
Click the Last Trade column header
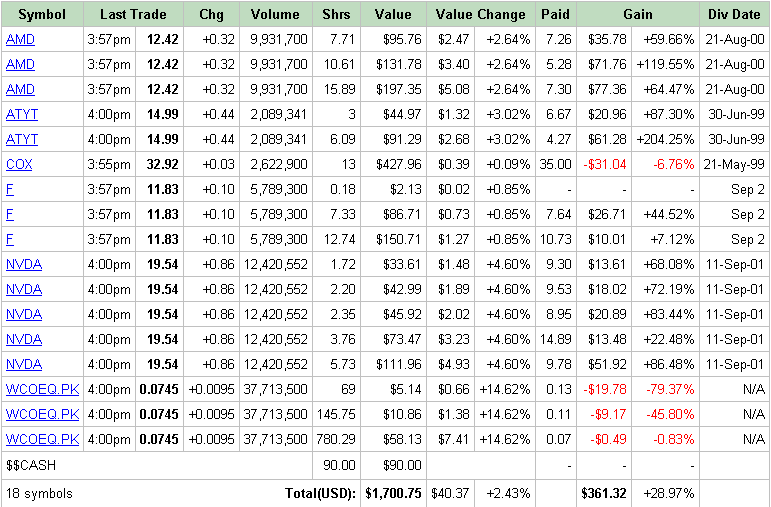(x=133, y=14)
